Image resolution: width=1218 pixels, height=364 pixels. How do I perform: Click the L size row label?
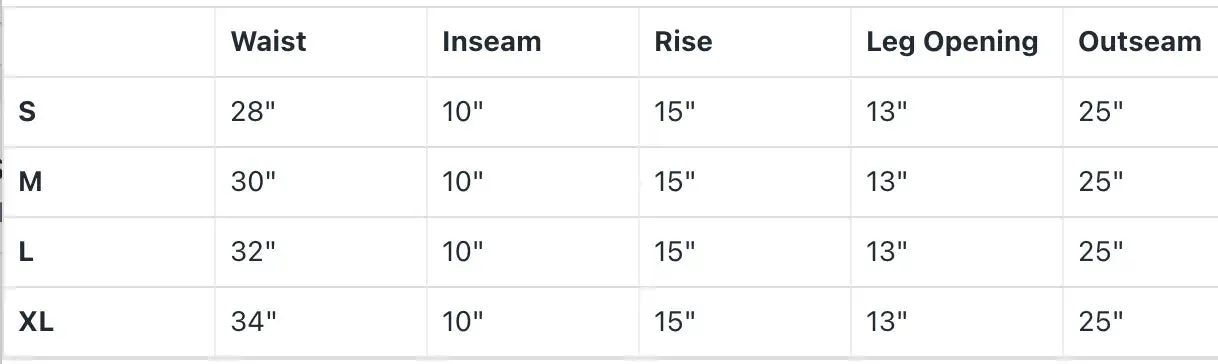coord(26,252)
